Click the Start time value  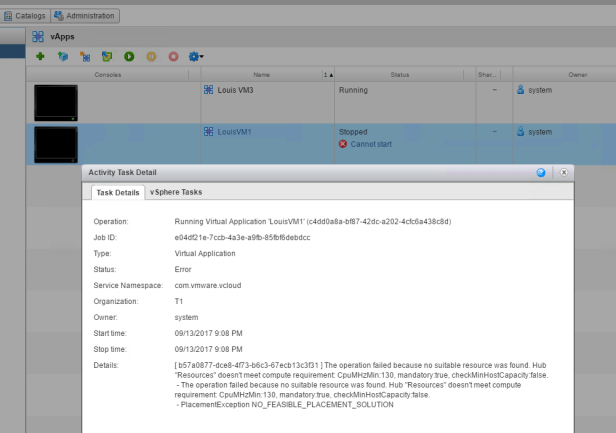coord(209,334)
